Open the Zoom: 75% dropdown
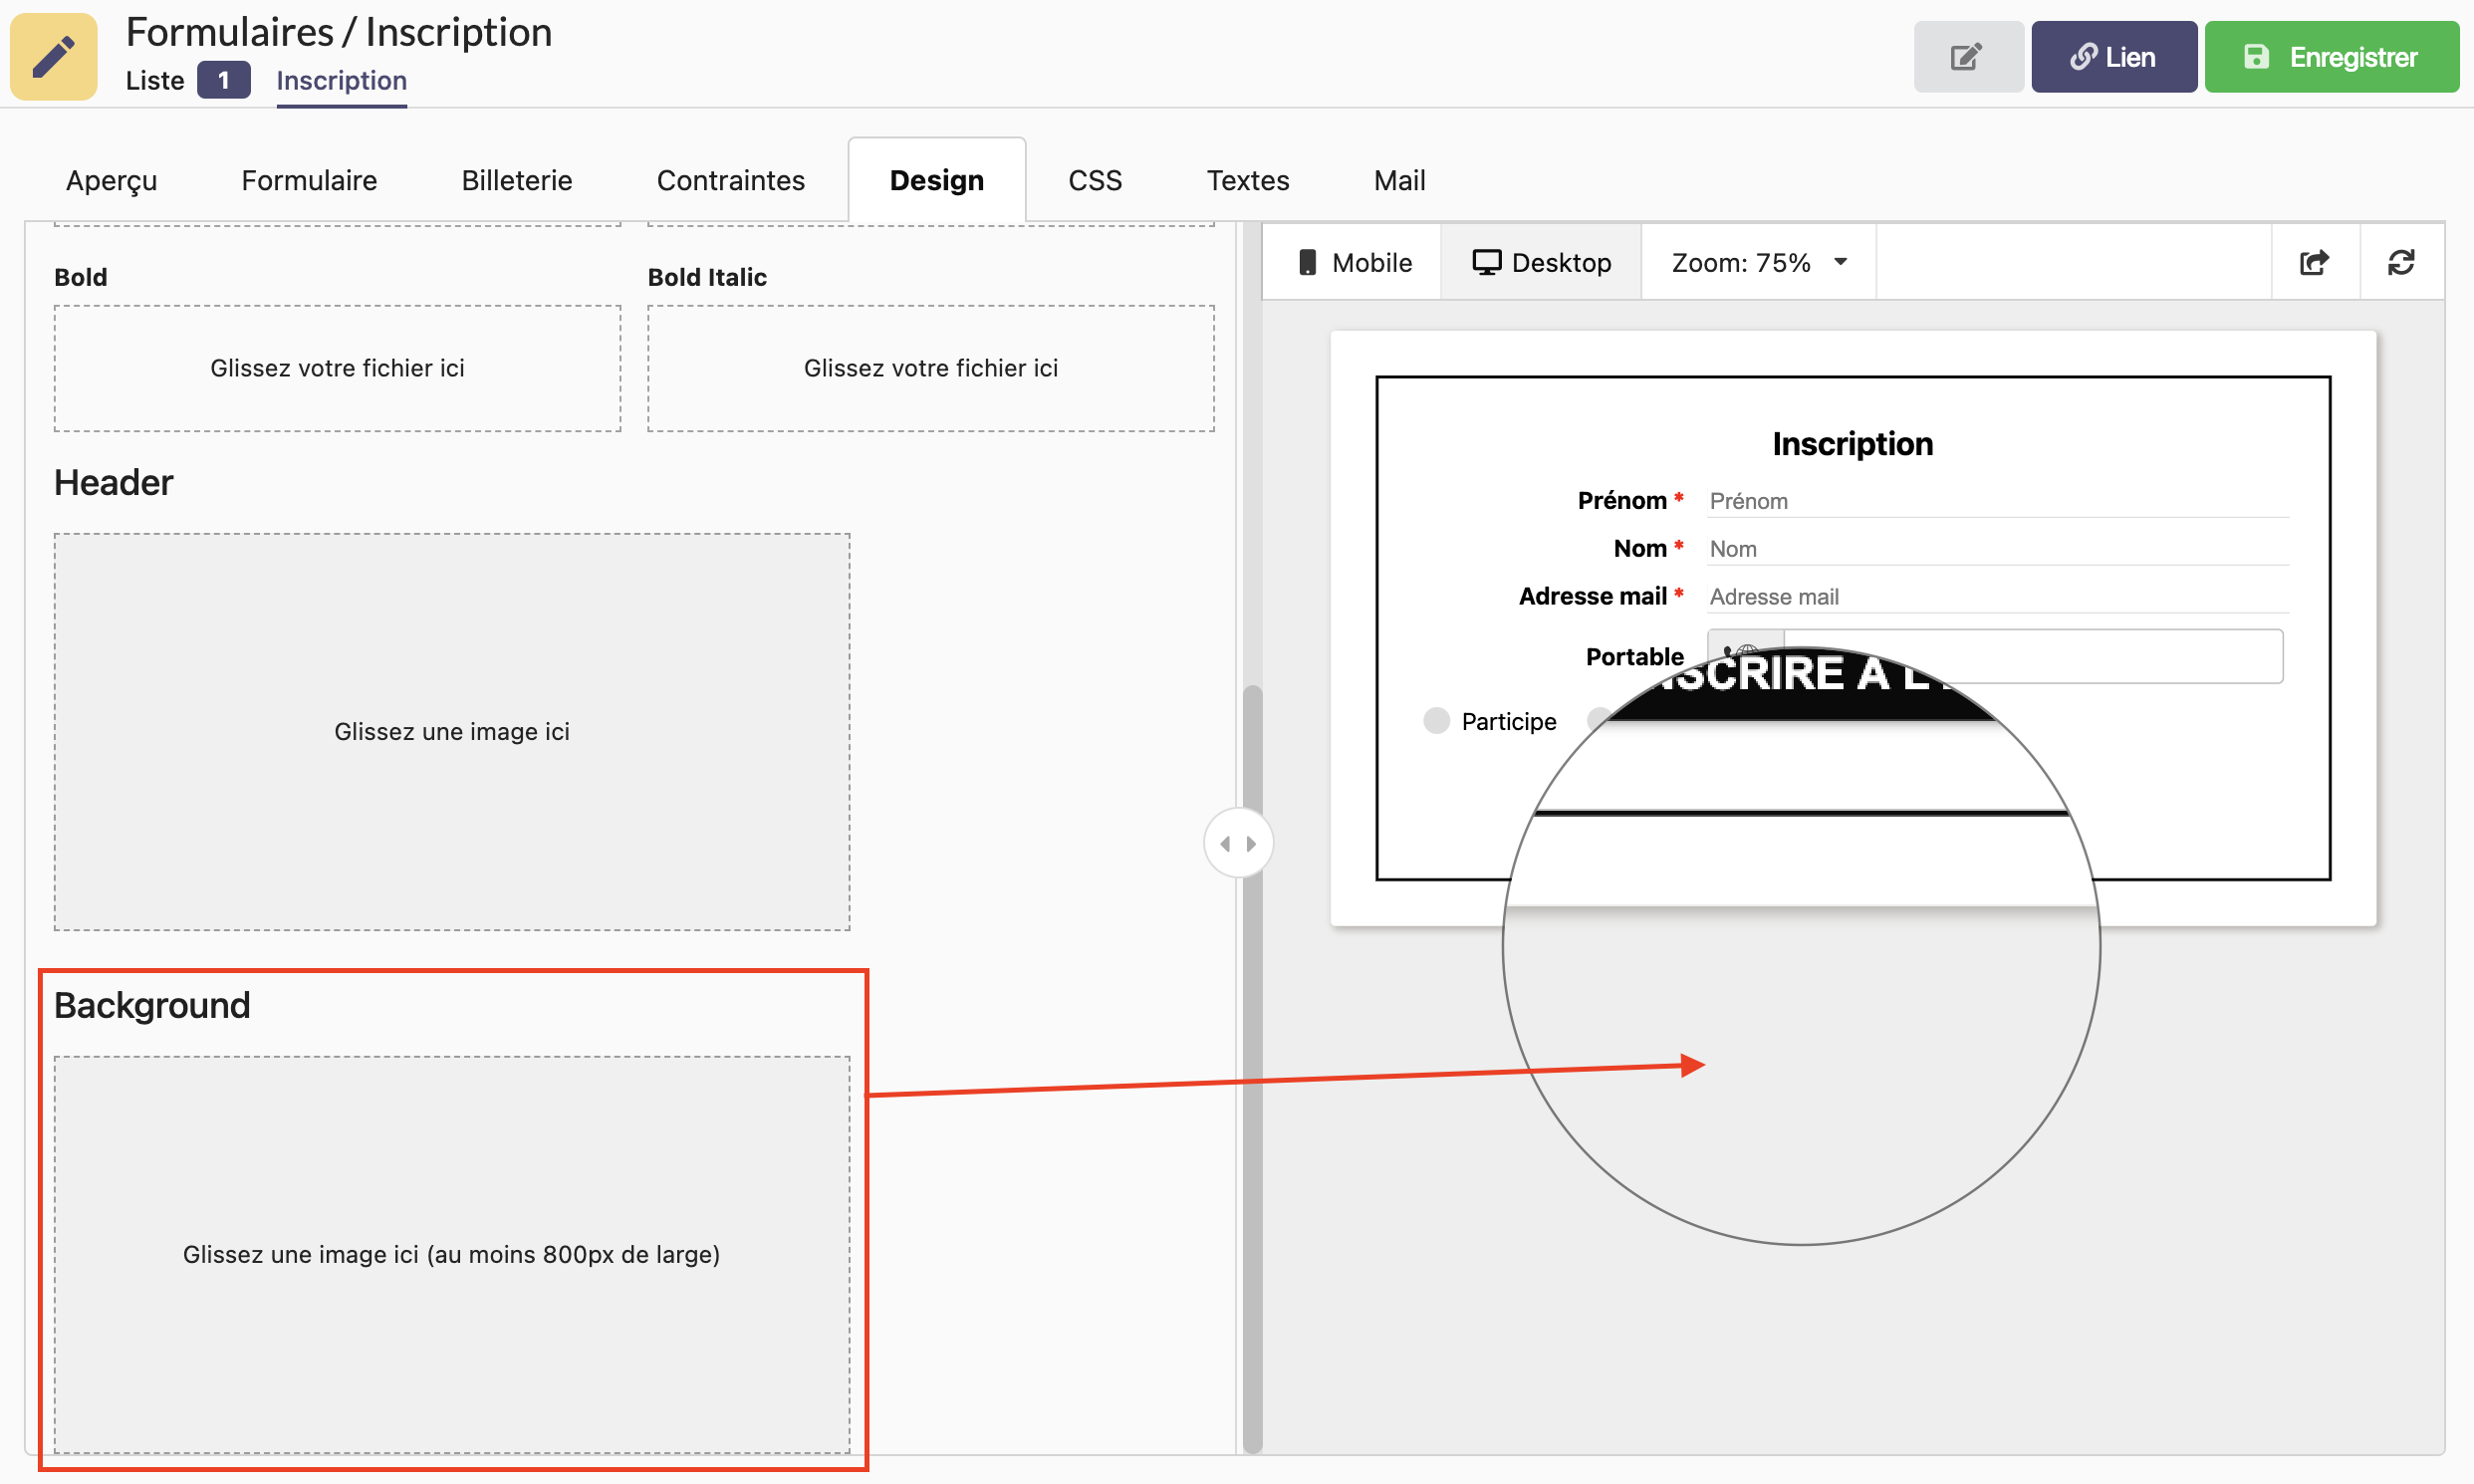The image size is (2474, 1484). (x=1758, y=263)
